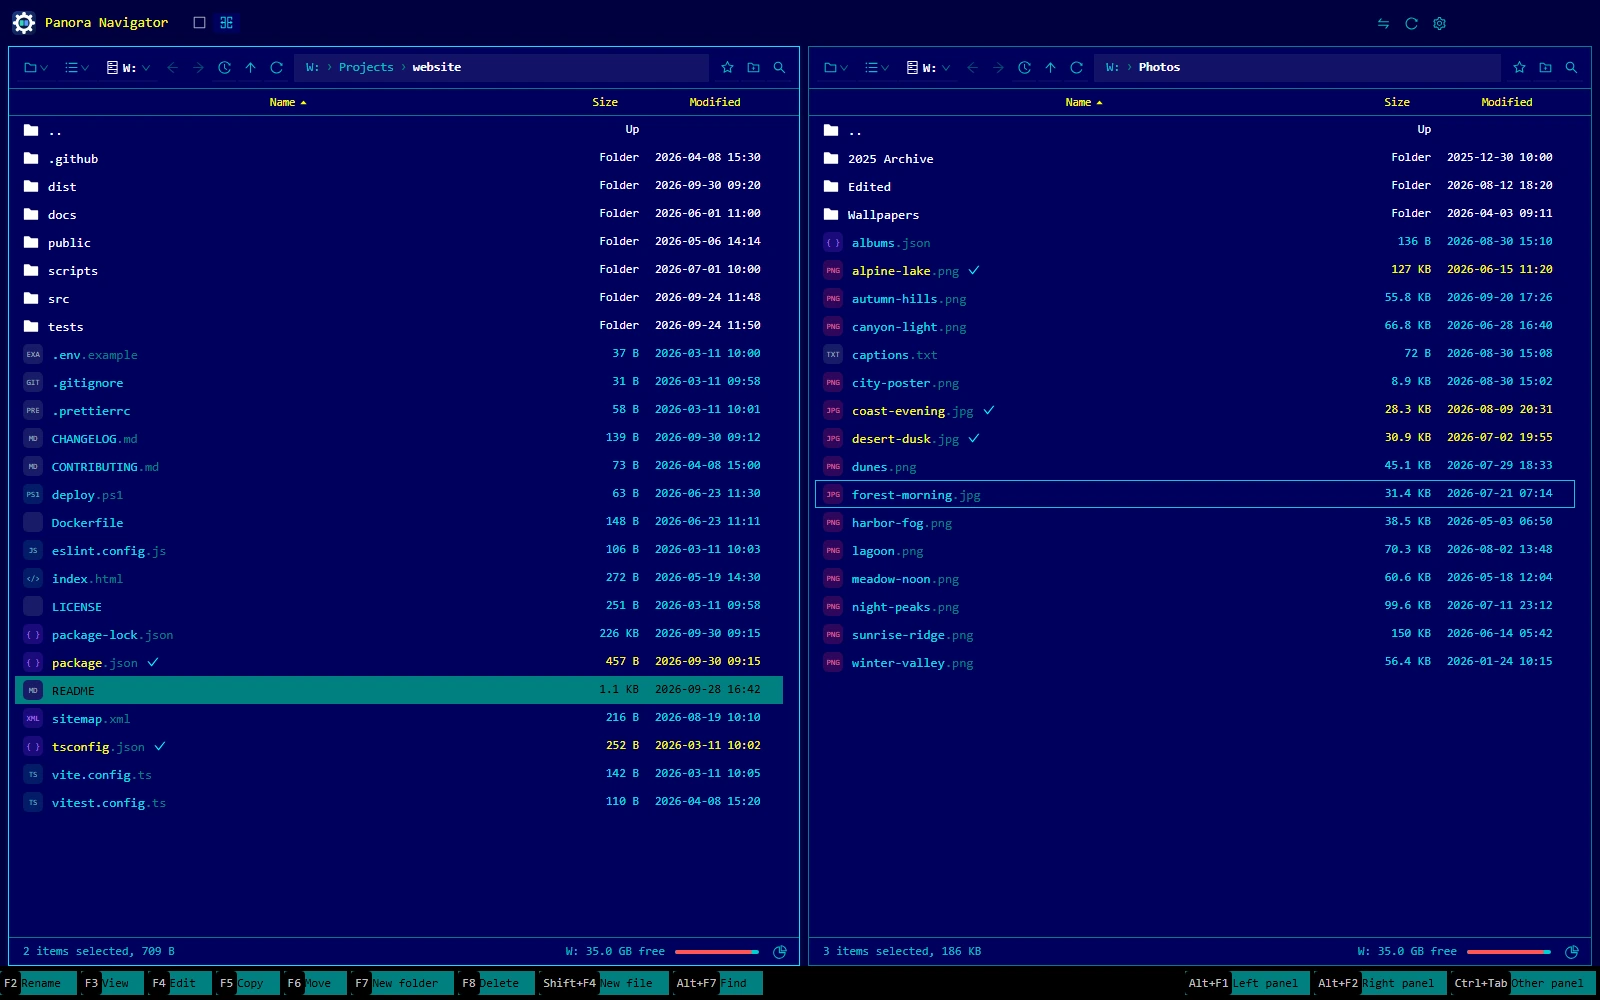This screenshot has height=1000, width=1600.
Task: Click left panel disk free space bar
Action: coord(717,951)
